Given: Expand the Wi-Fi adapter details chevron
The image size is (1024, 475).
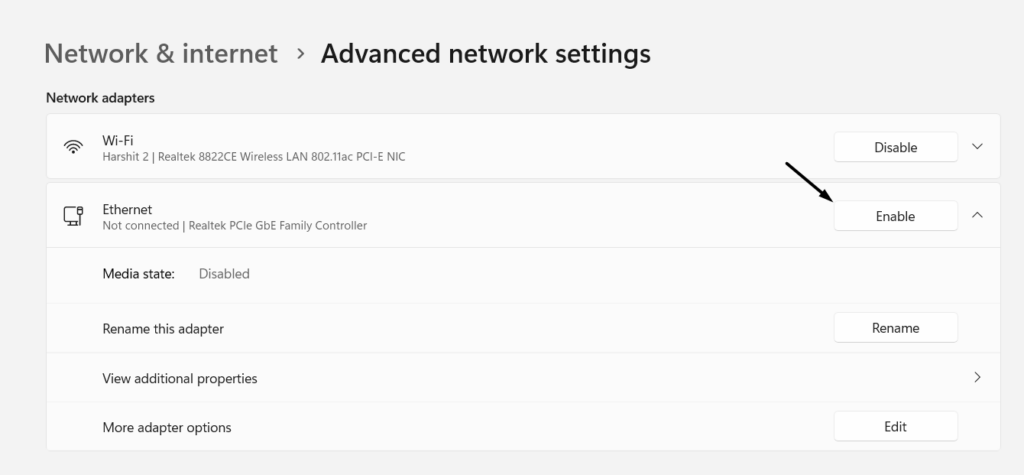Looking at the screenshot, I should pyautogui.click(x=977, y=147).
